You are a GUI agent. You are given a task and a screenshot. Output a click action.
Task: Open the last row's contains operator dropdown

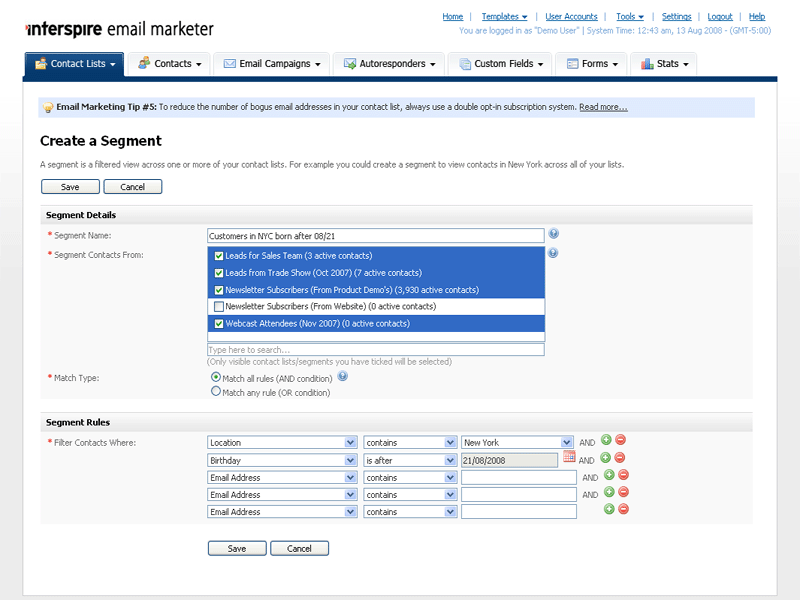410,512
